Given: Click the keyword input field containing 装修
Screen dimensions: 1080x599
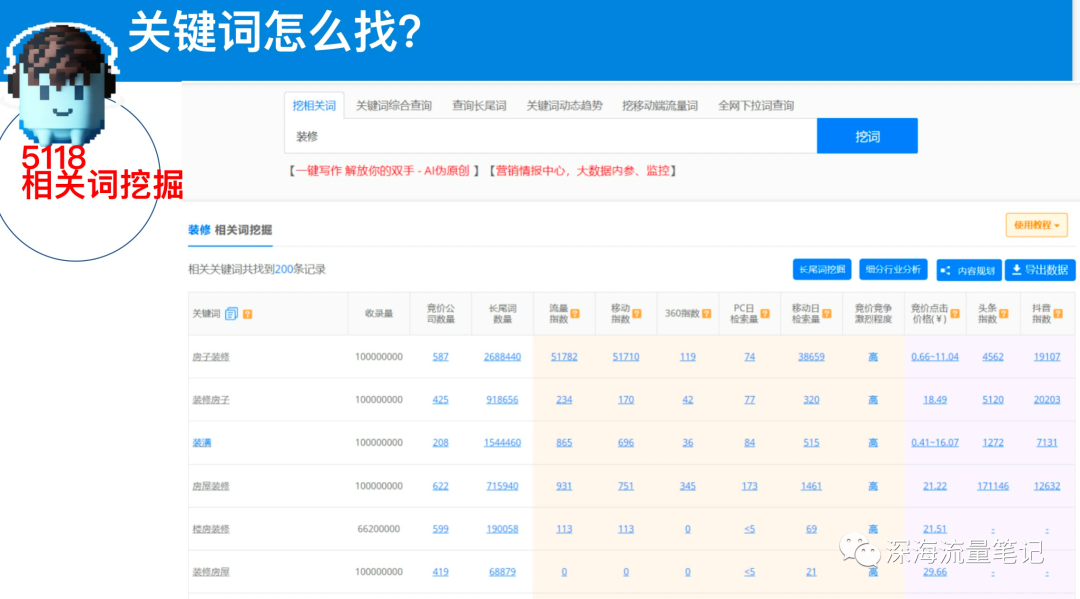Looking at the screenshot, I should (x=550, y=136).
